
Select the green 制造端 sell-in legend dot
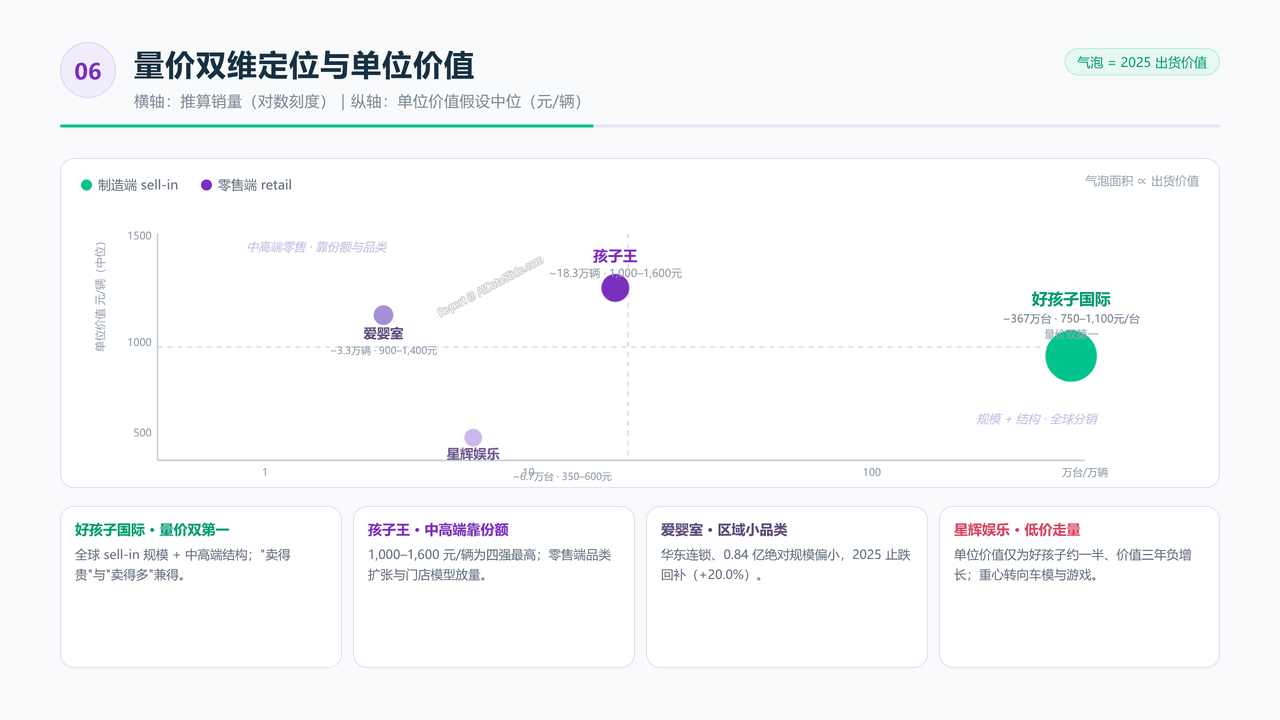coord(86,185)
